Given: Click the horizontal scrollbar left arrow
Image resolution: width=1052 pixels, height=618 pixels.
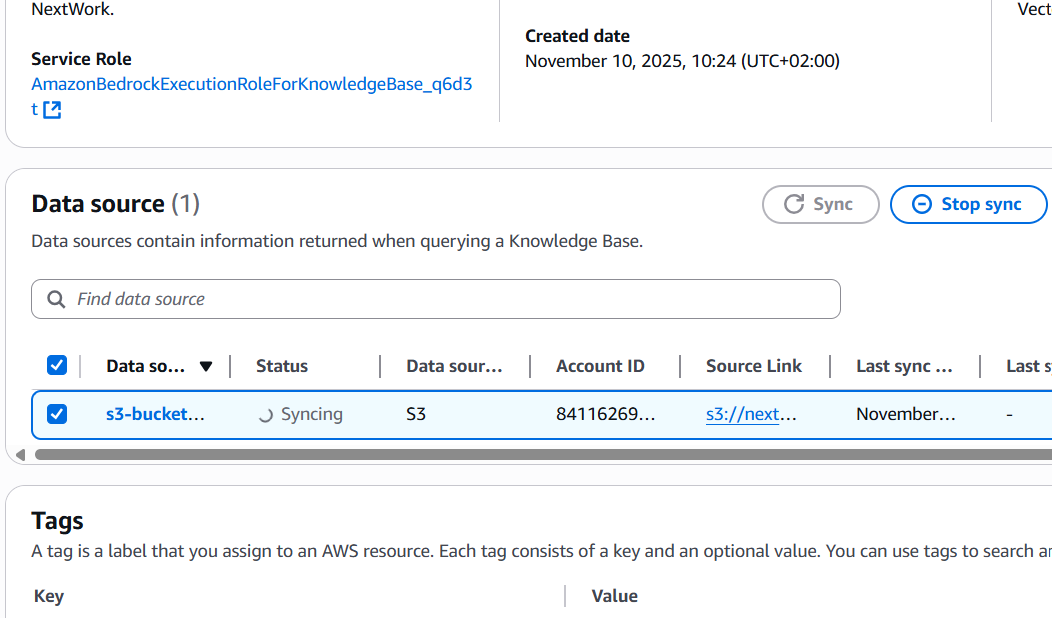Looking at the screenshot, I should pos(20,455).
